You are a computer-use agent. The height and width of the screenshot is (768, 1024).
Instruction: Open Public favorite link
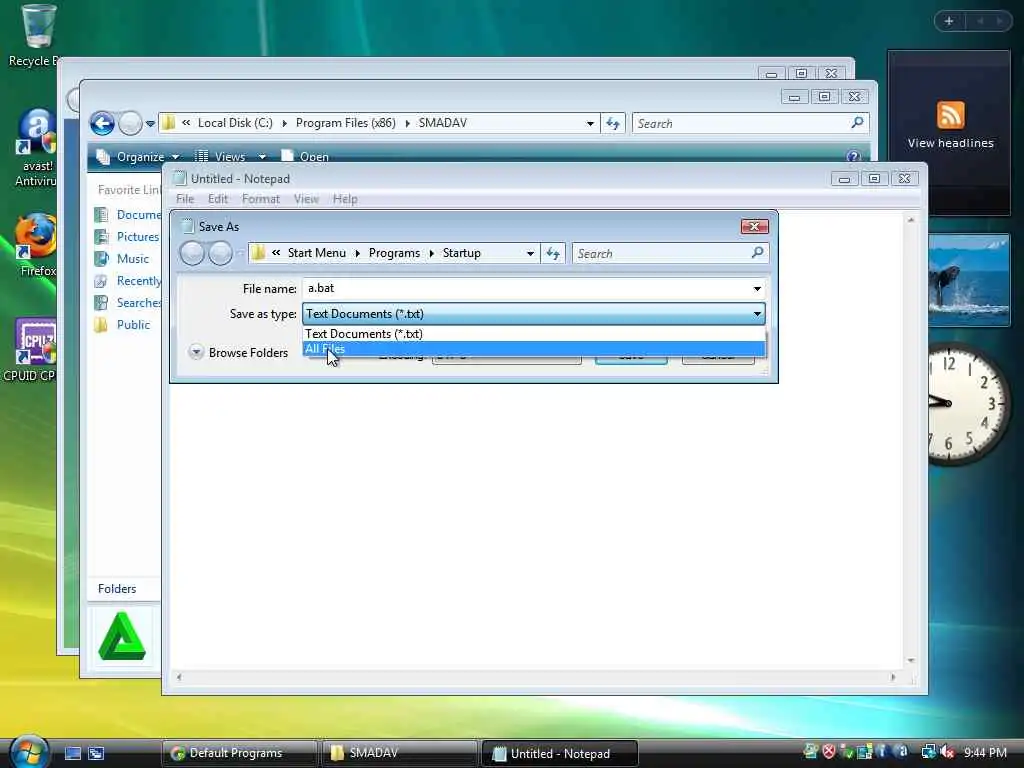point(122,325)
